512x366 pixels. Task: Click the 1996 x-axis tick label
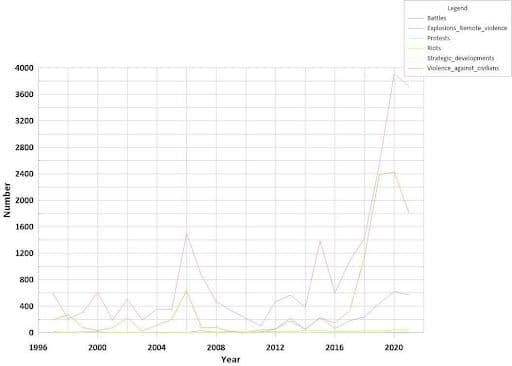point(39,347)
